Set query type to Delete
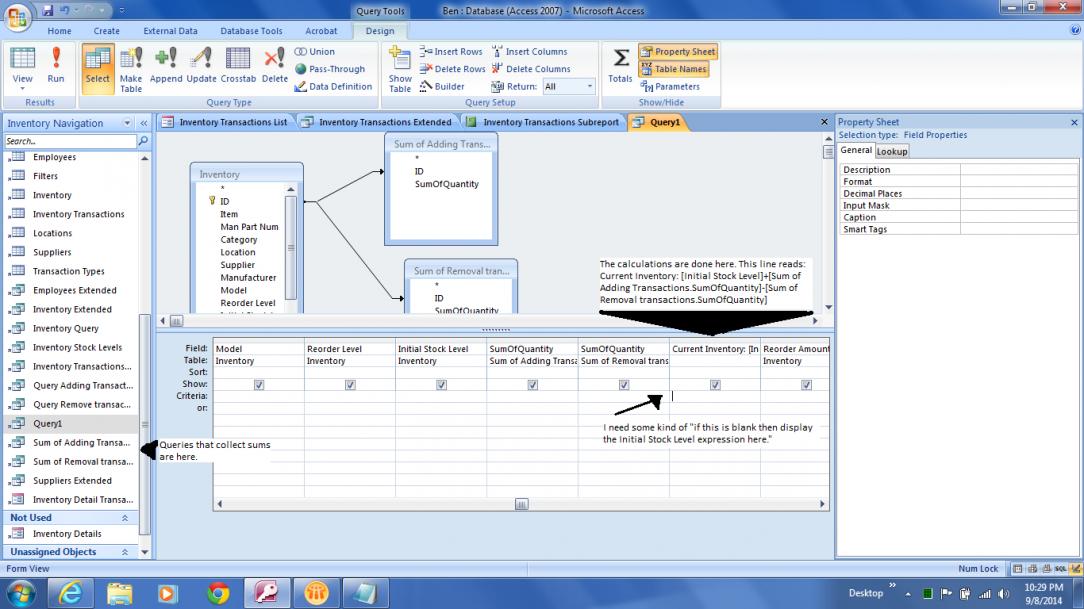 click(x=274, y=66)
